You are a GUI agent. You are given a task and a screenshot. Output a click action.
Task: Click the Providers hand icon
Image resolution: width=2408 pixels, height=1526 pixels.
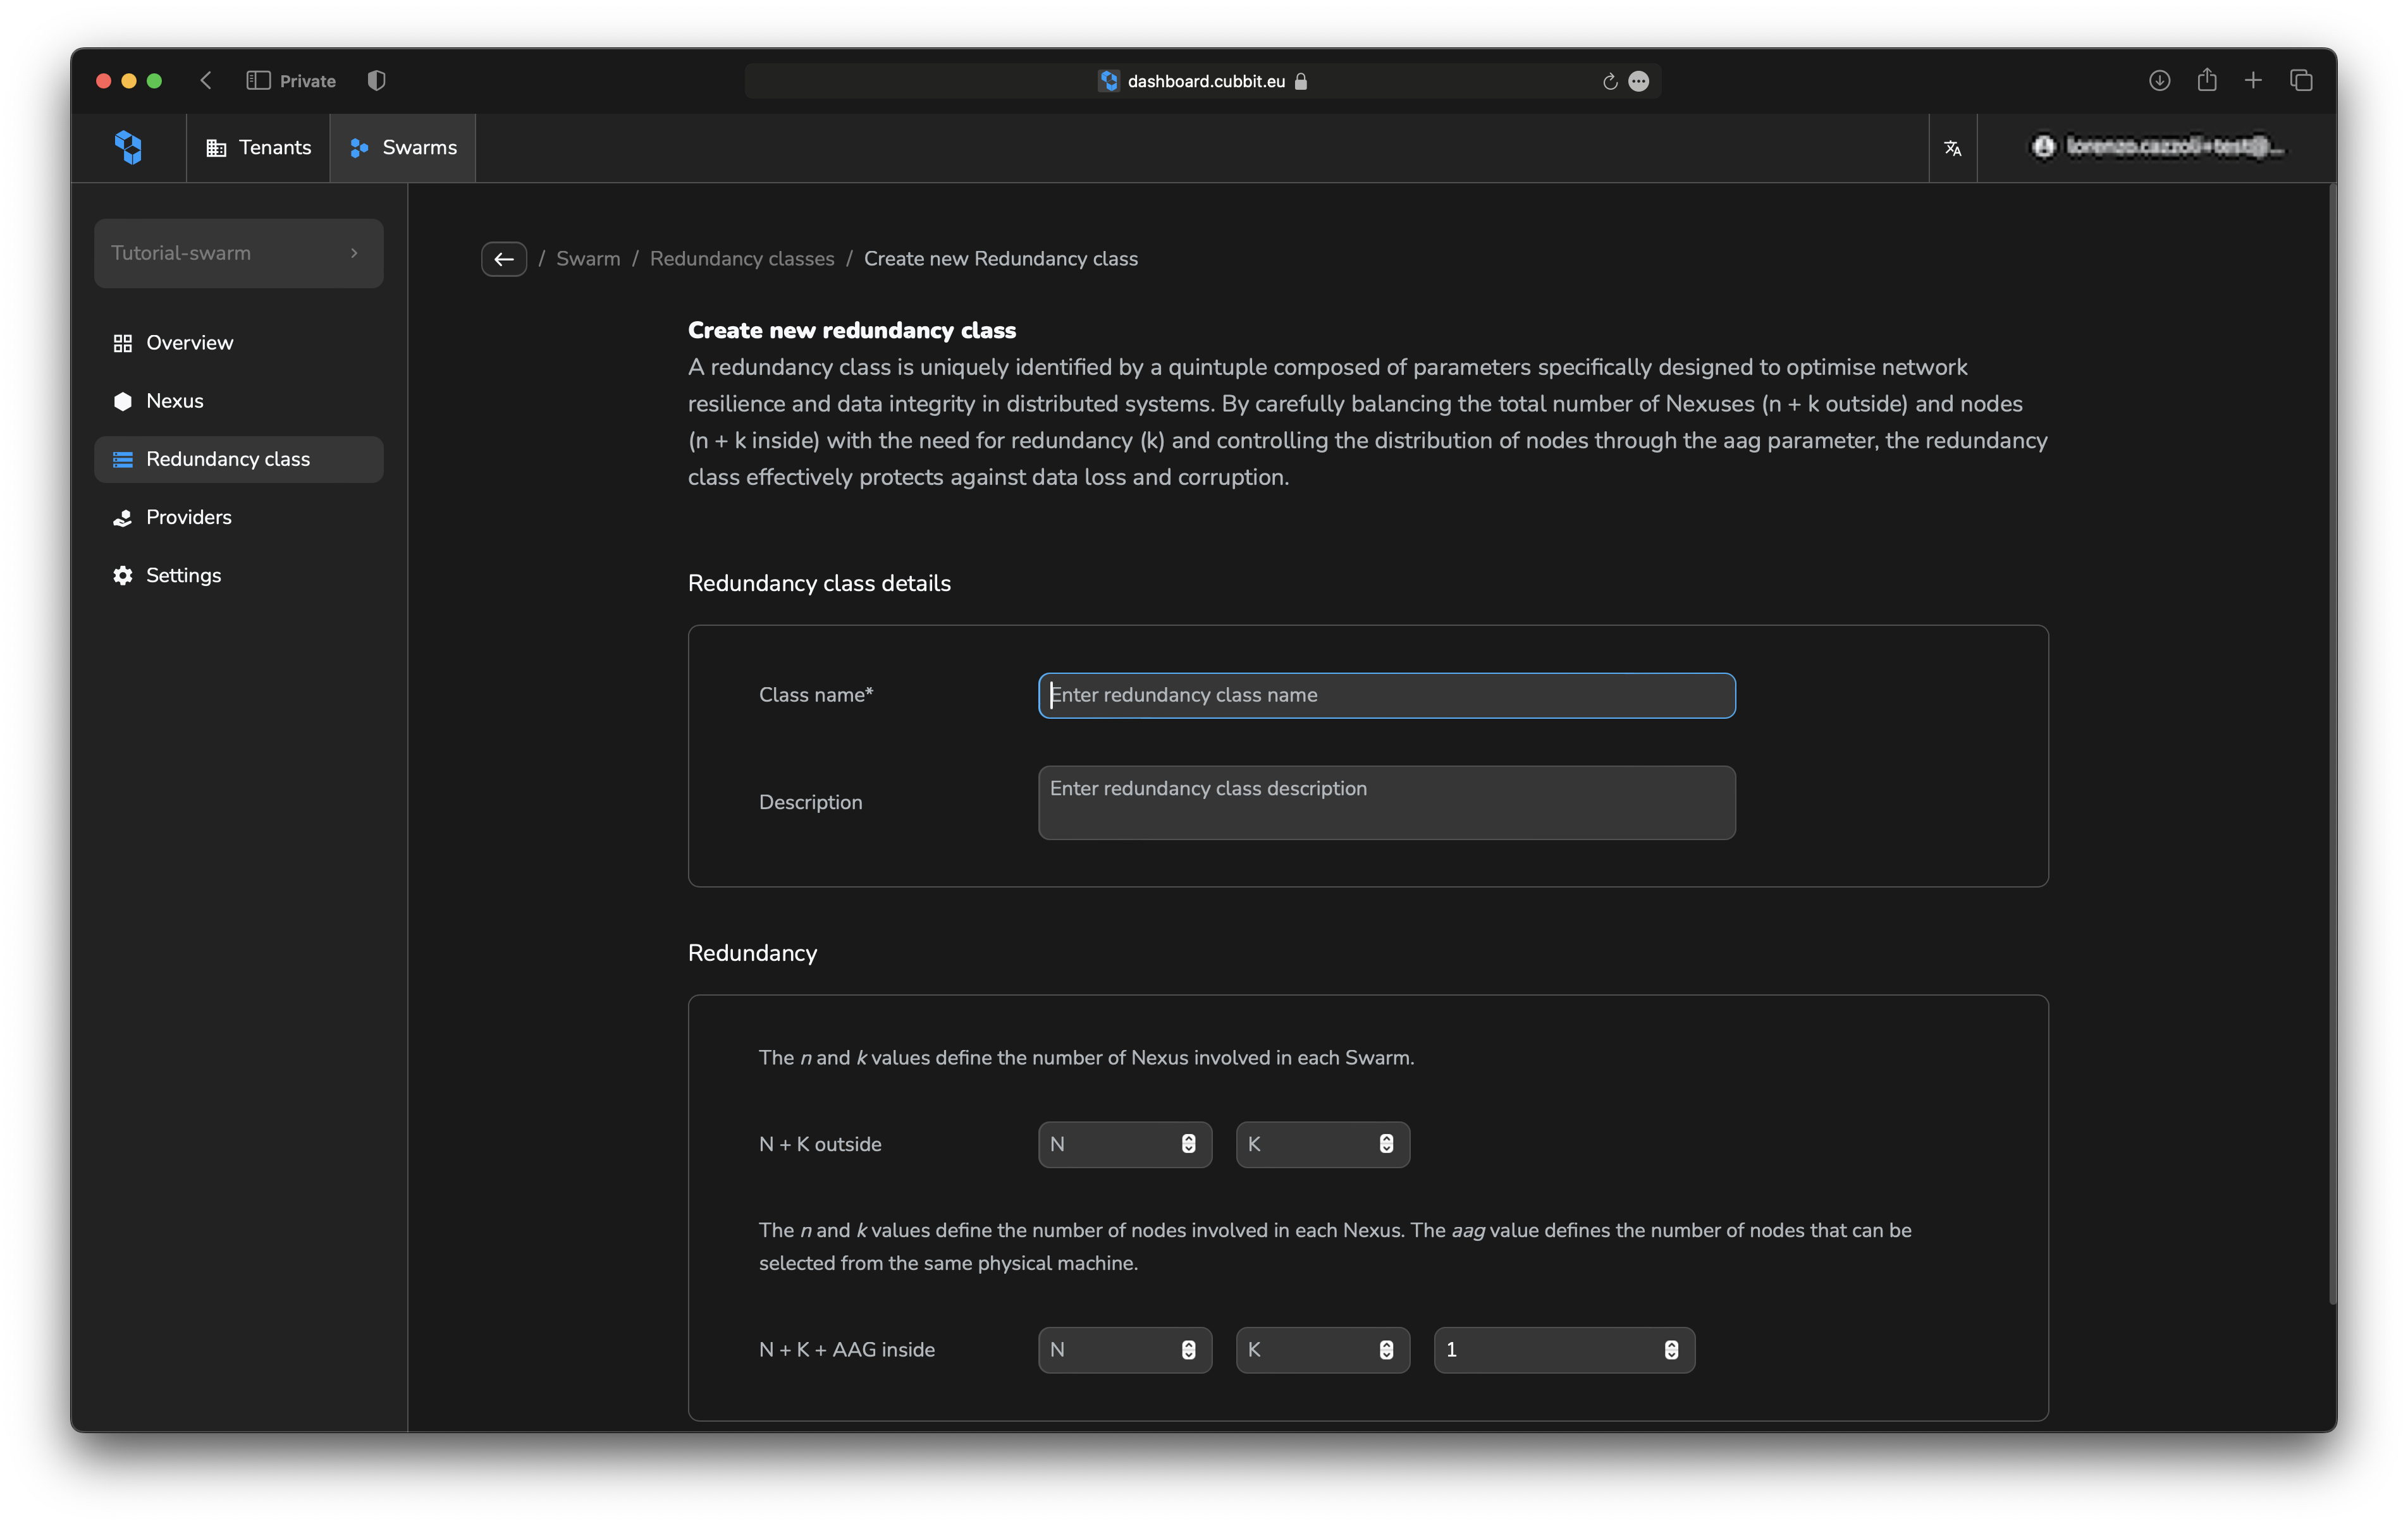[x=122, y=517]
